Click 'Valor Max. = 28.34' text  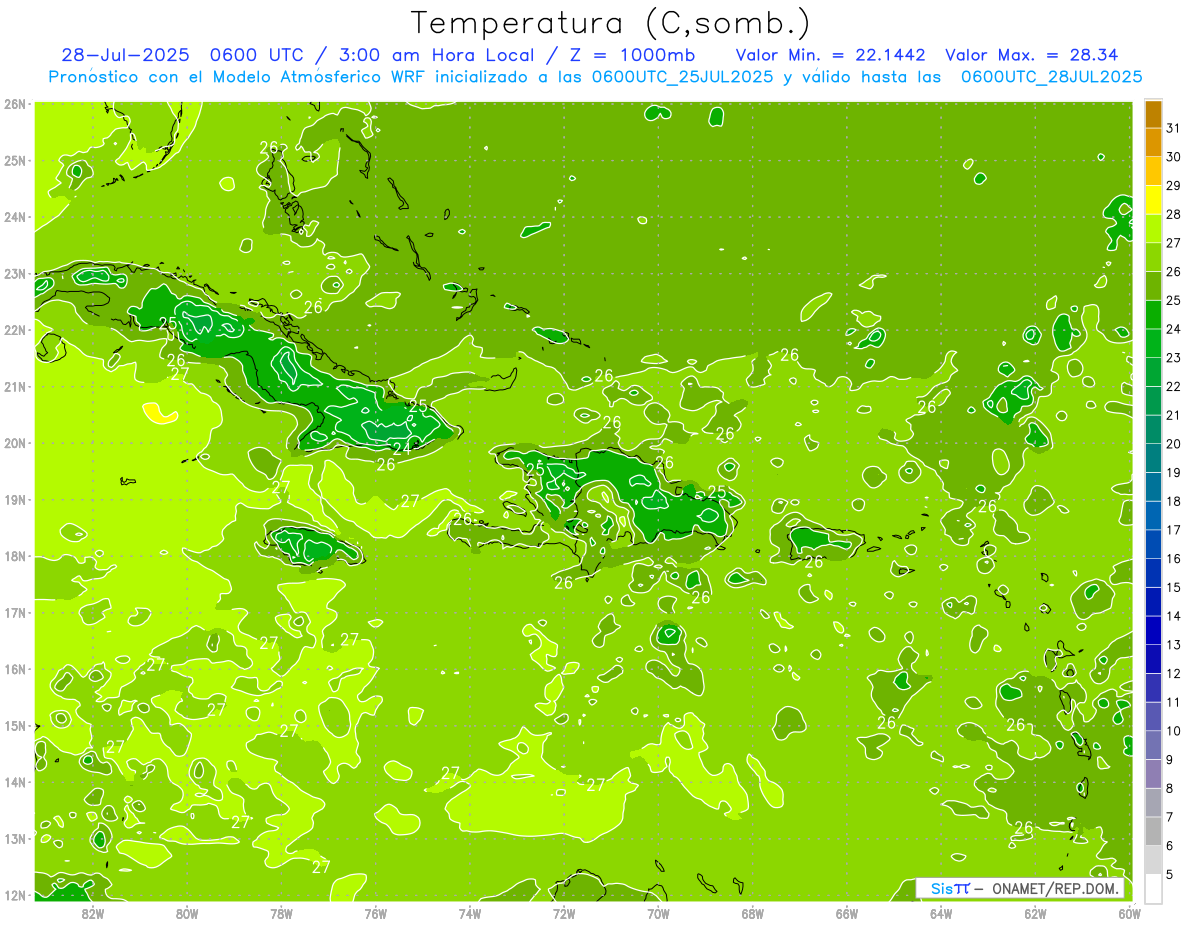pyautogui.click(x=1032, y=55)
